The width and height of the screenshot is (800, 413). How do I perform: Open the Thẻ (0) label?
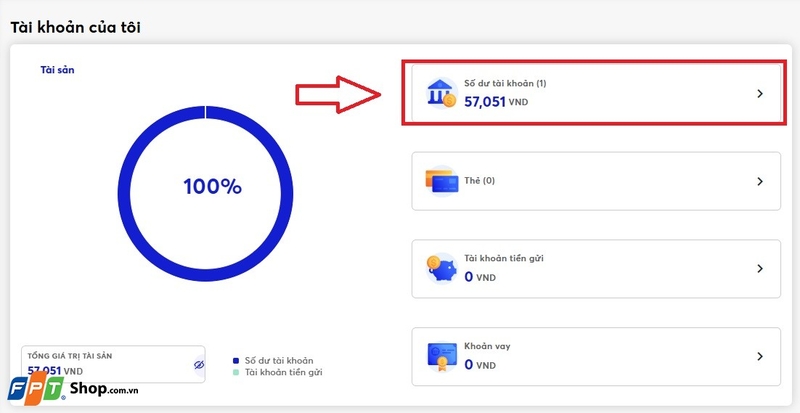pyautogui.click(x=480, y=181)
